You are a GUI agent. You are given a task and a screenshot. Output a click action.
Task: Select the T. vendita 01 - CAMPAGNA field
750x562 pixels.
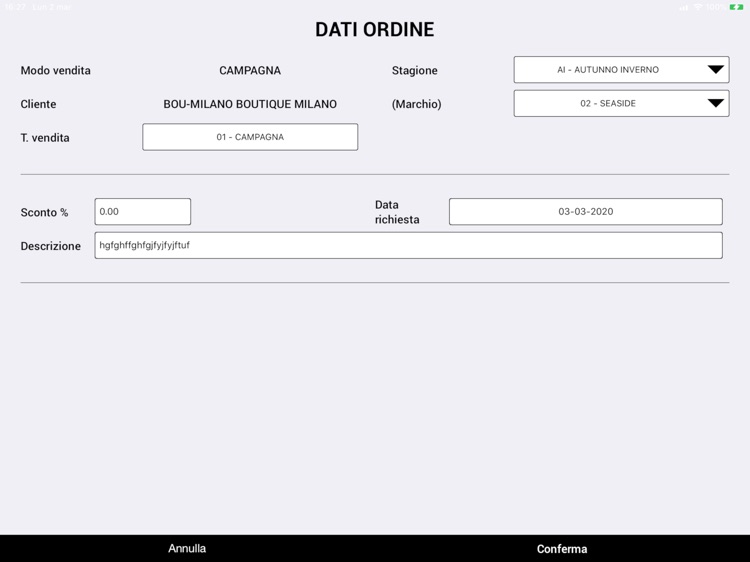[250, 137]
